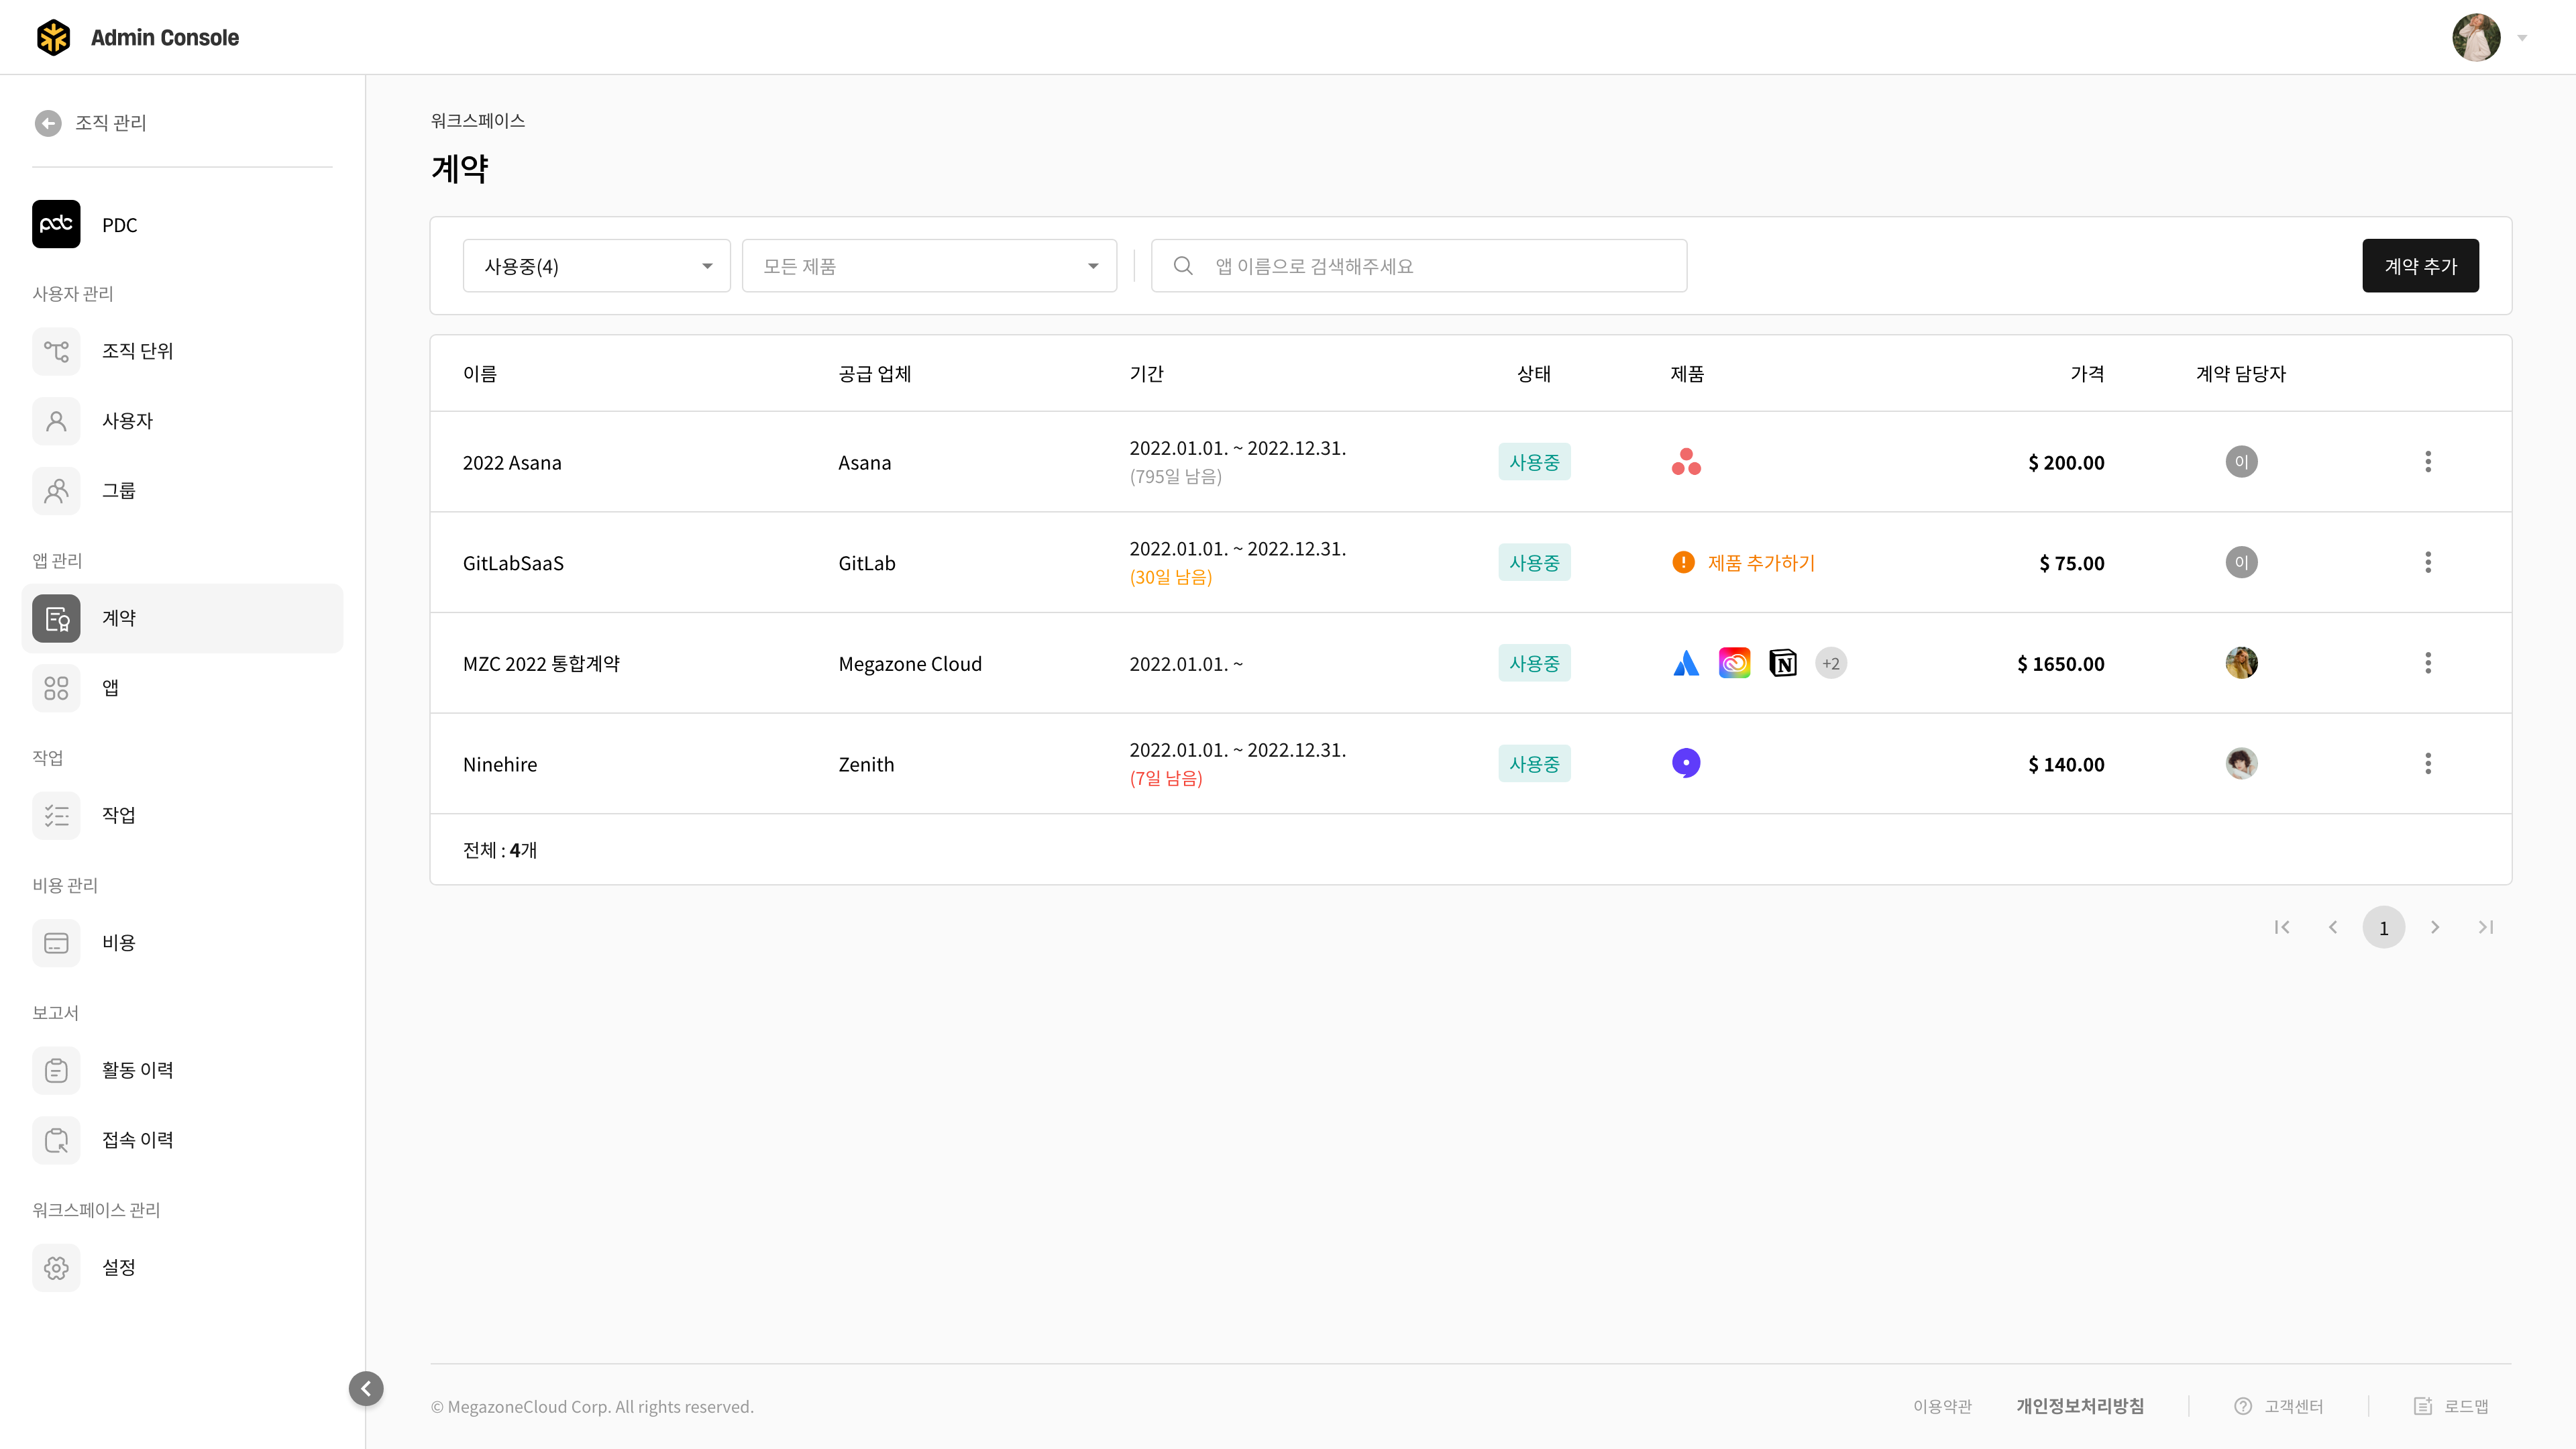Click the Zenith vendor cell

pos(866,765)
